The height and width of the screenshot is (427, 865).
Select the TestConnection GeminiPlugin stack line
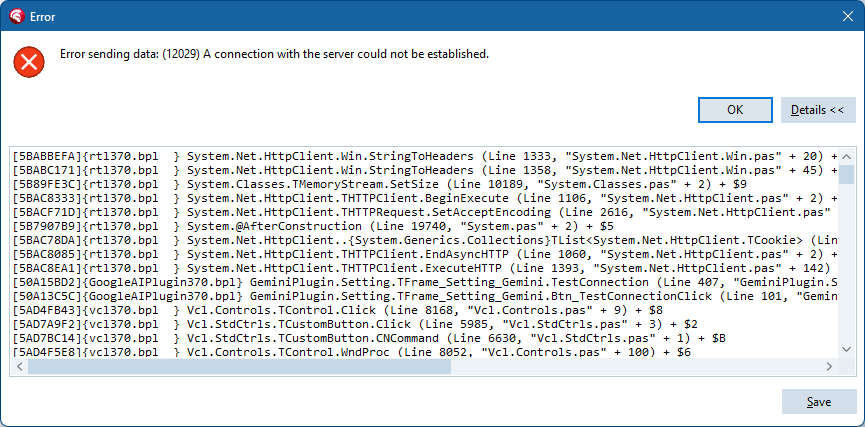click(x=400, y=282)
